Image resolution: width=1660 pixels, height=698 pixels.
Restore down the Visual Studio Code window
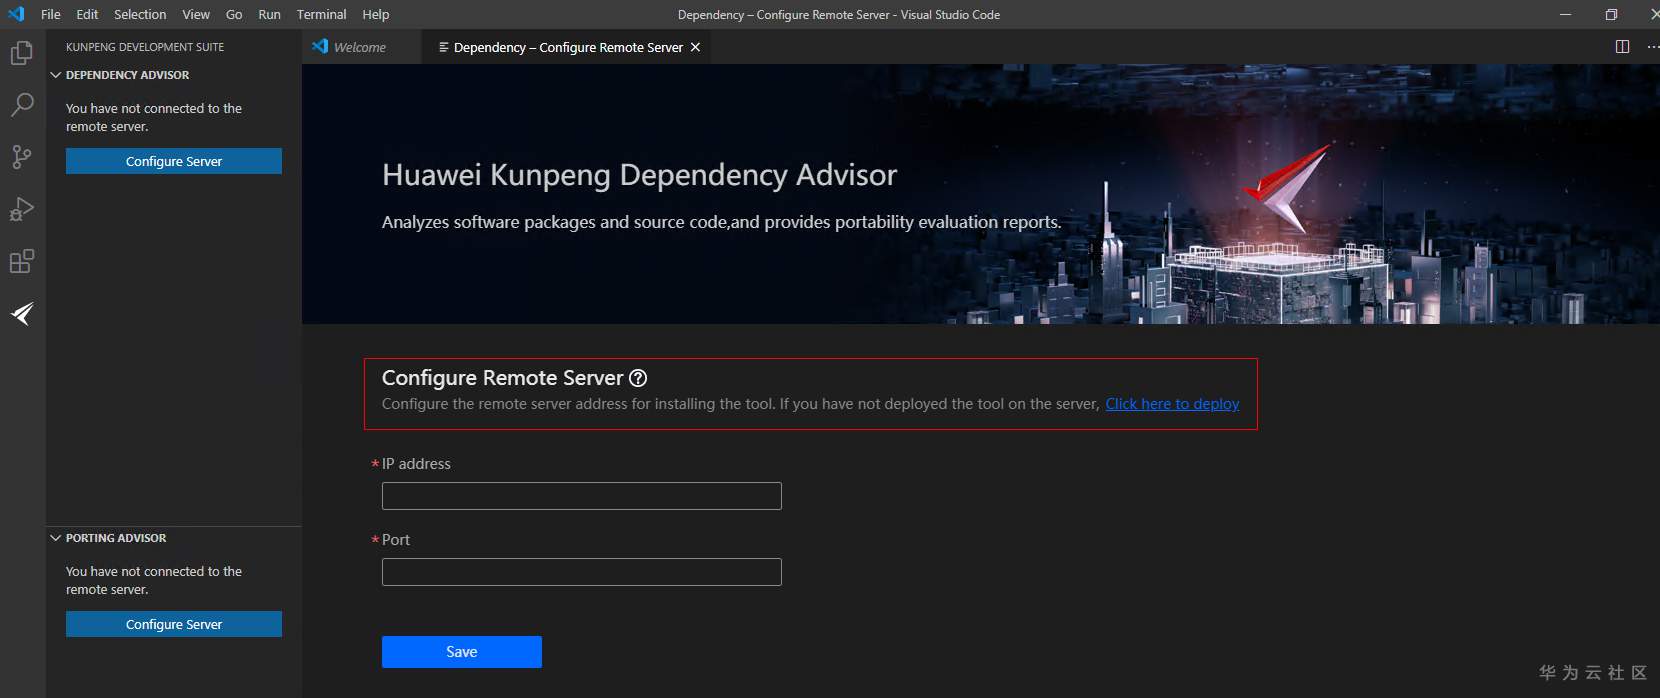pyautogui.click(x=1611, y=14)
